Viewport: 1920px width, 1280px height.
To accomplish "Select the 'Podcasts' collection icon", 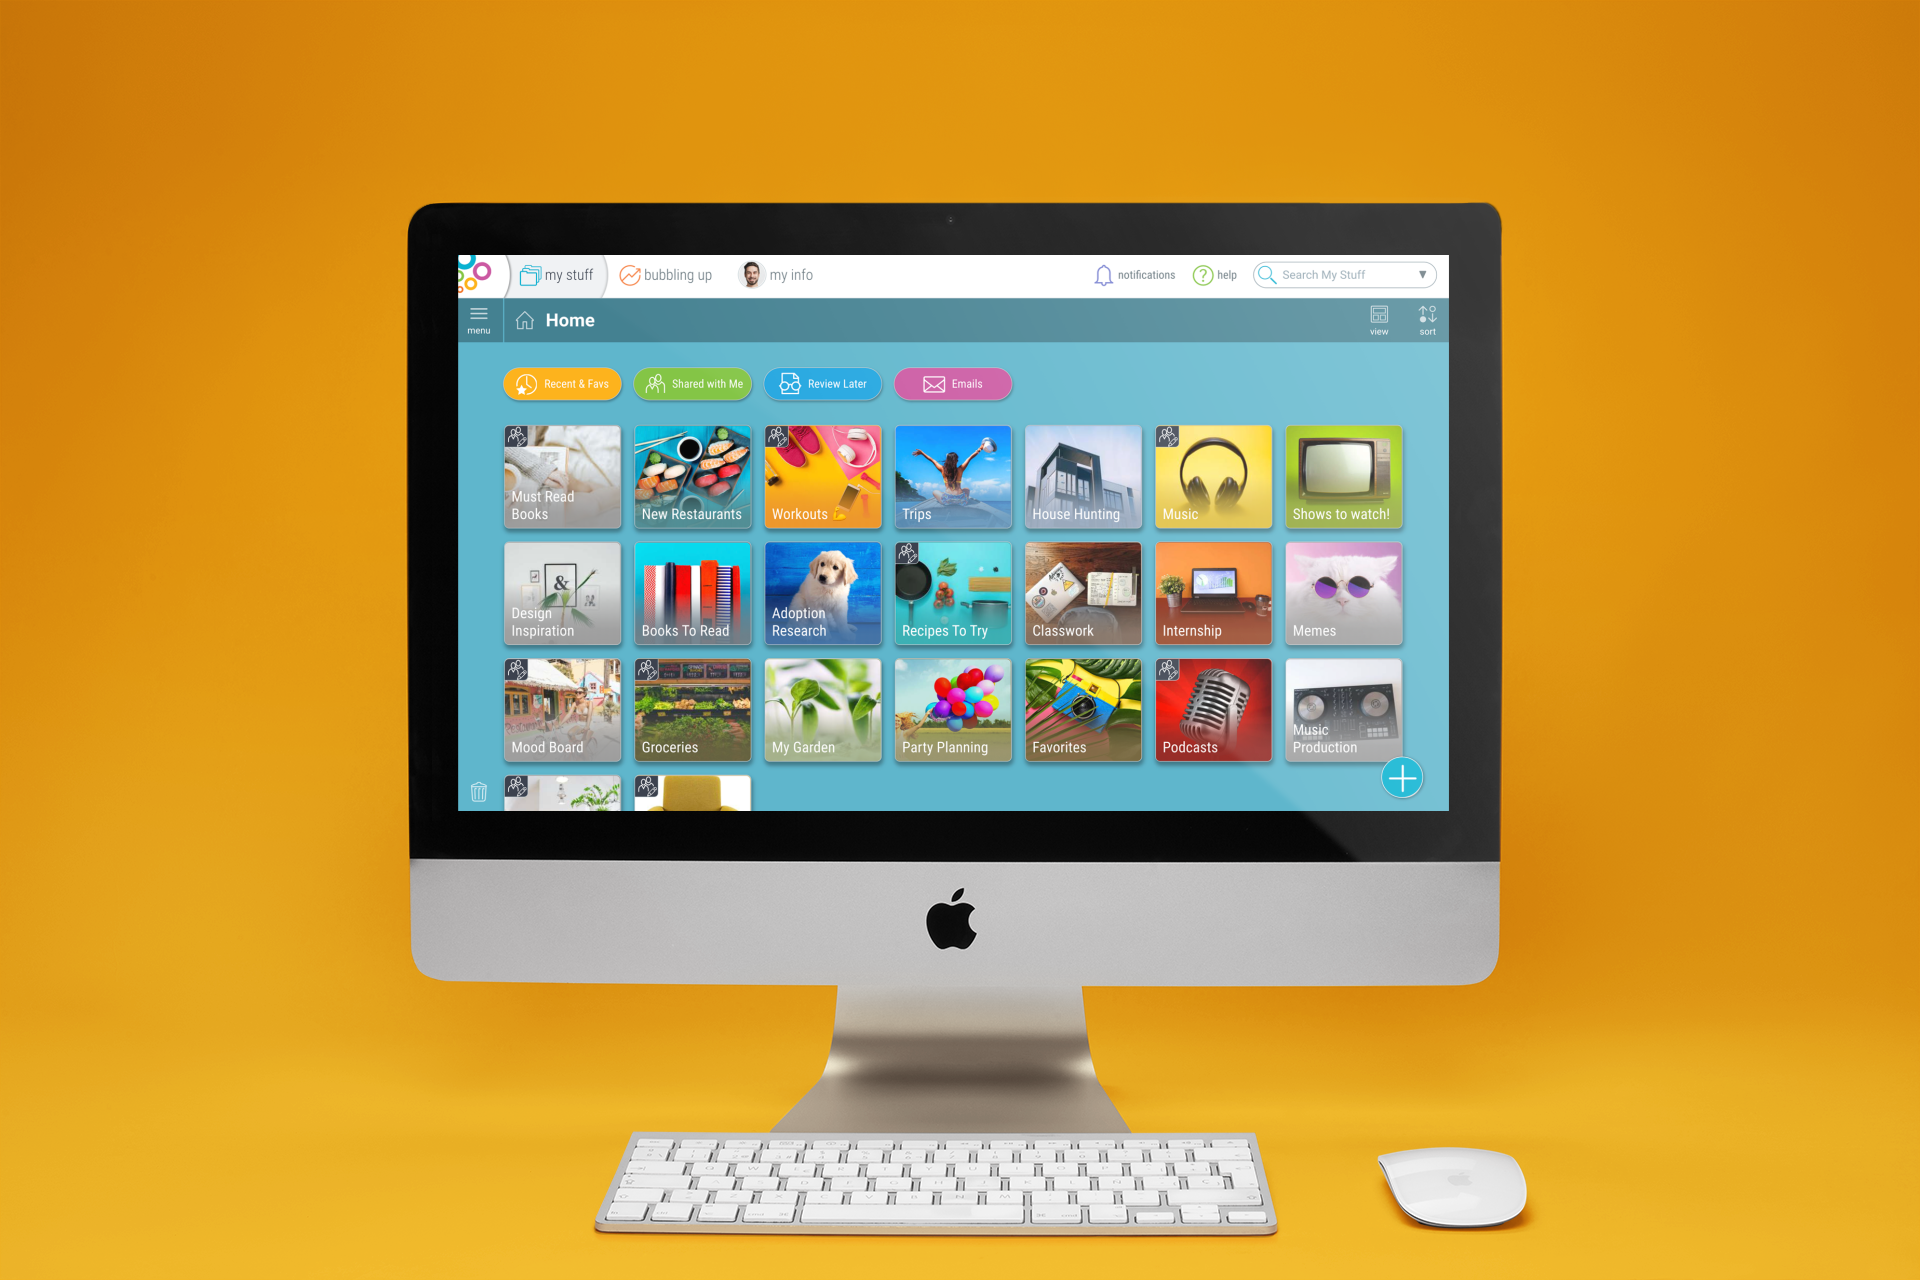I will (x=1213, y=707).
